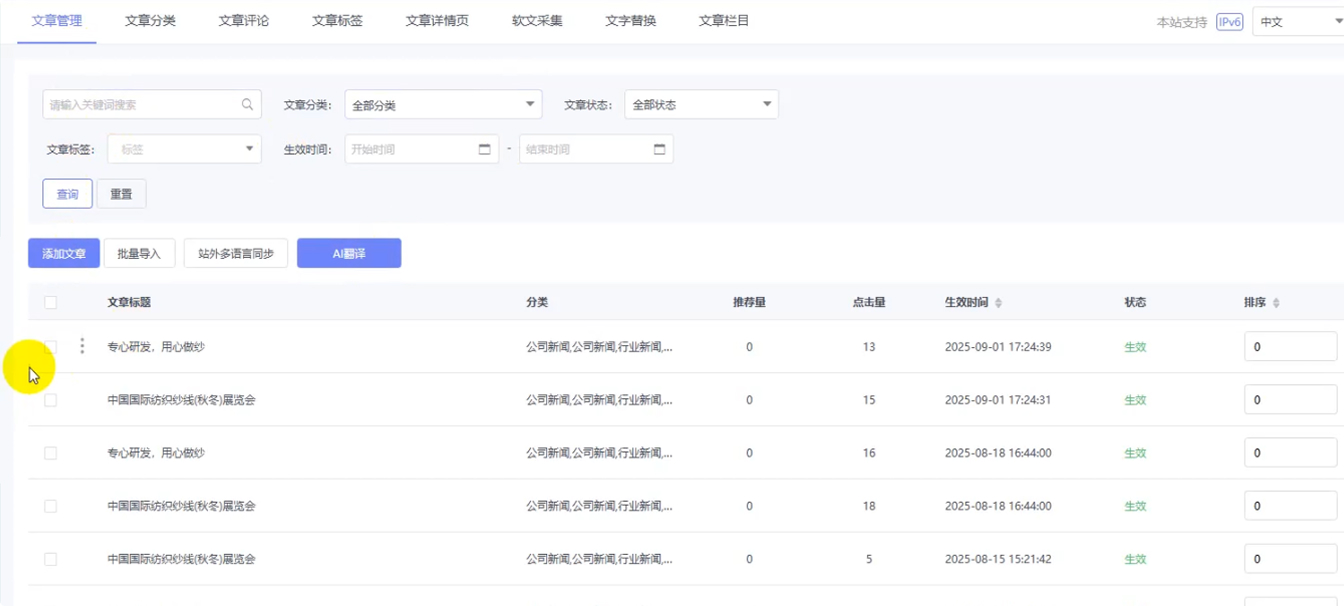This screenshot has height=606, width=1344.
Task: Click the 添加文章 button
Action: [x=64, y=254]
